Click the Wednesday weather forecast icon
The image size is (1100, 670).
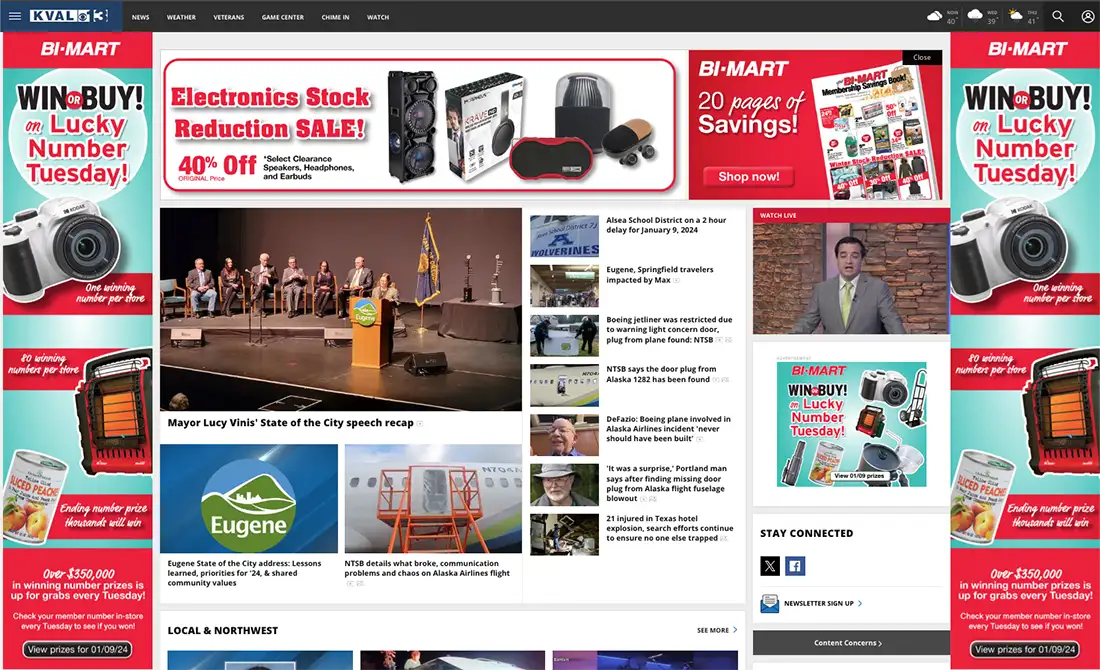pos(974,15)
